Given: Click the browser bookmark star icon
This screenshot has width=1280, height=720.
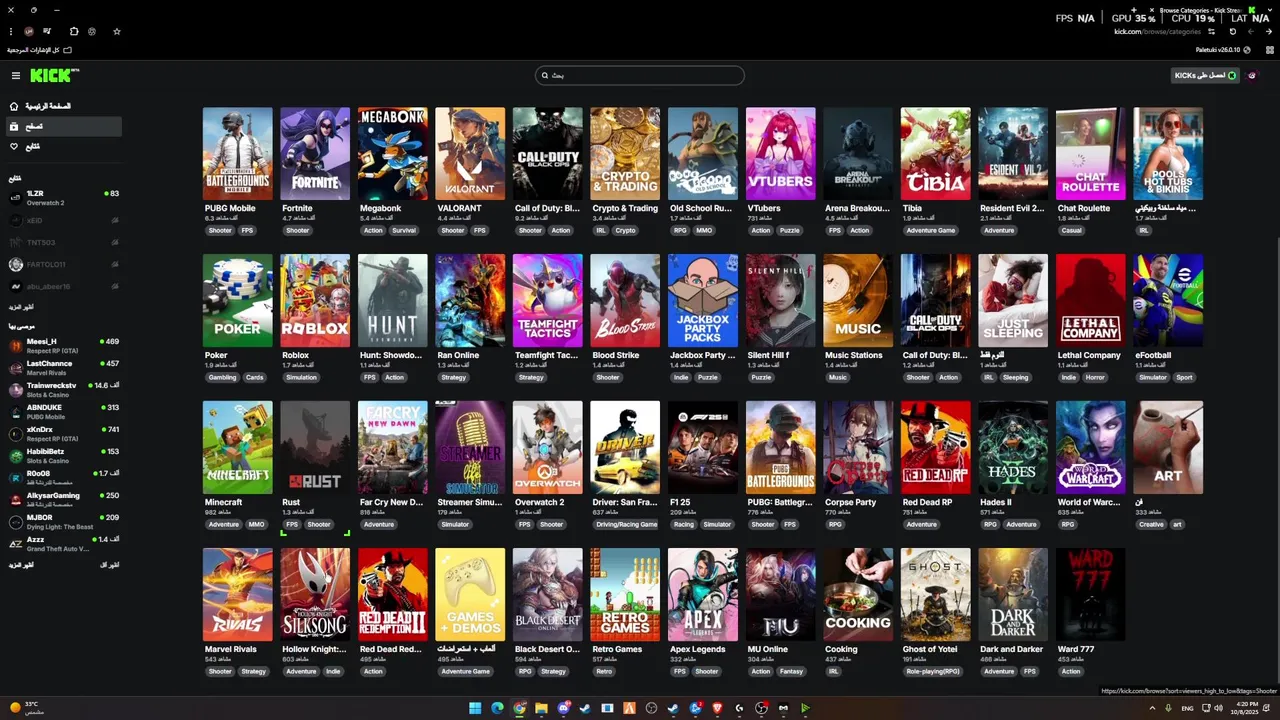Looking at the screenshot, I should click(x=117, y=31).
